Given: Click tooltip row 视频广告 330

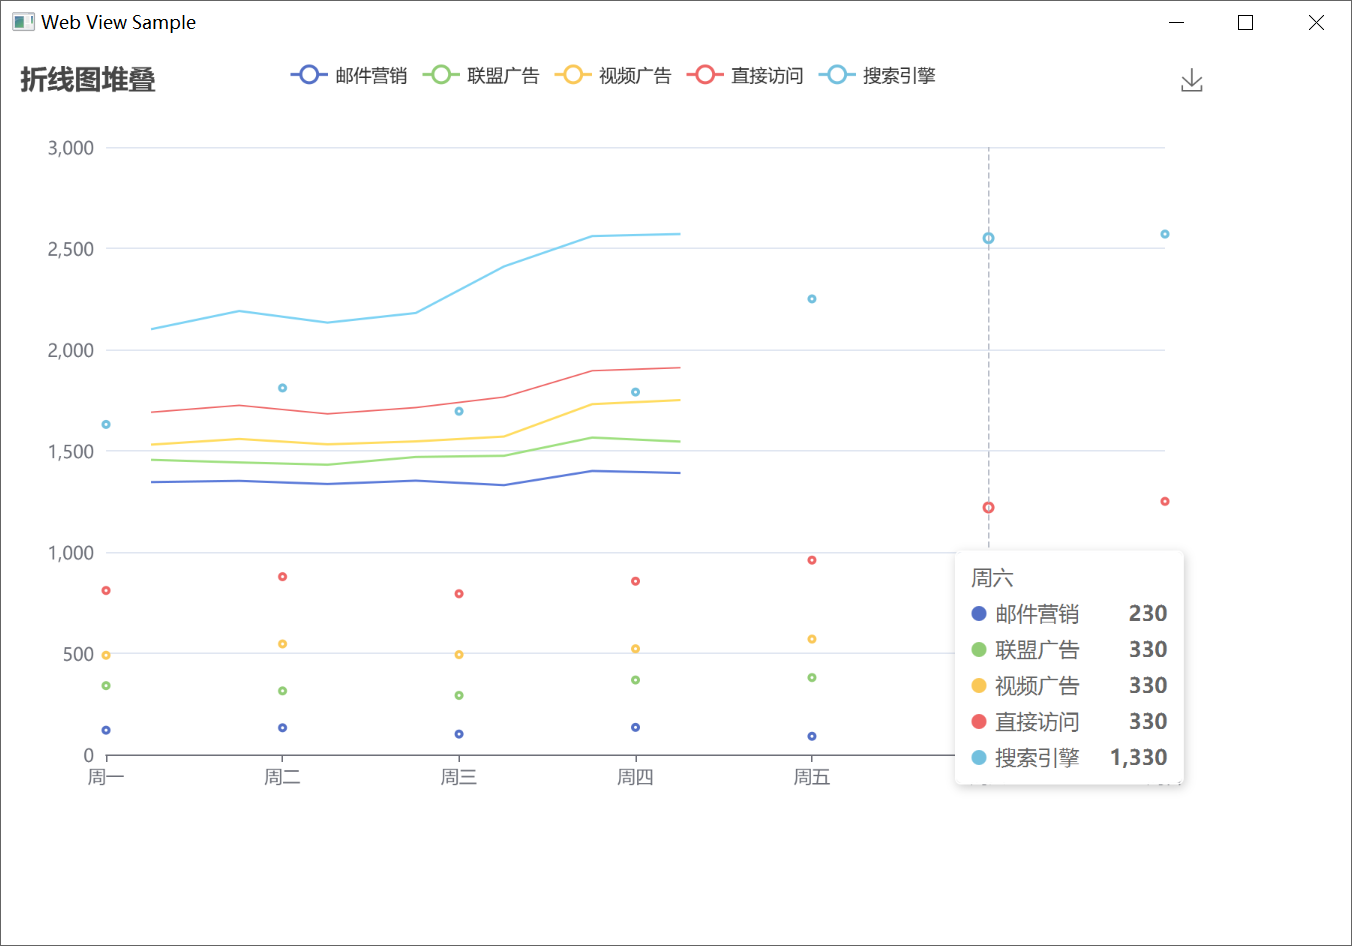Looking at the screenshot, I should click(x=1069, y=686).
